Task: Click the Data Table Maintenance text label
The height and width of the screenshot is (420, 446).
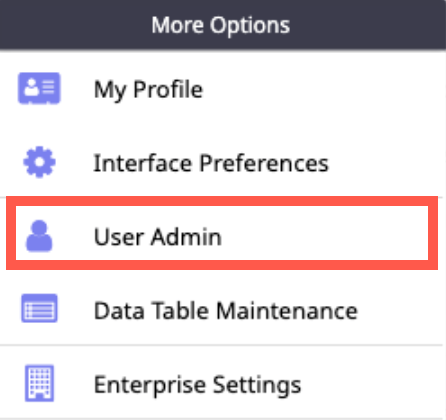Action: pyautogui.click(x=226, y=311)
